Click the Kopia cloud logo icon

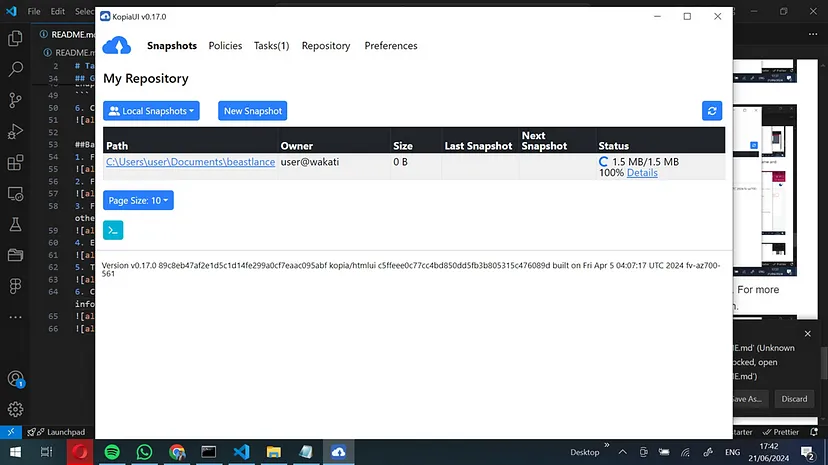point(117,46)
